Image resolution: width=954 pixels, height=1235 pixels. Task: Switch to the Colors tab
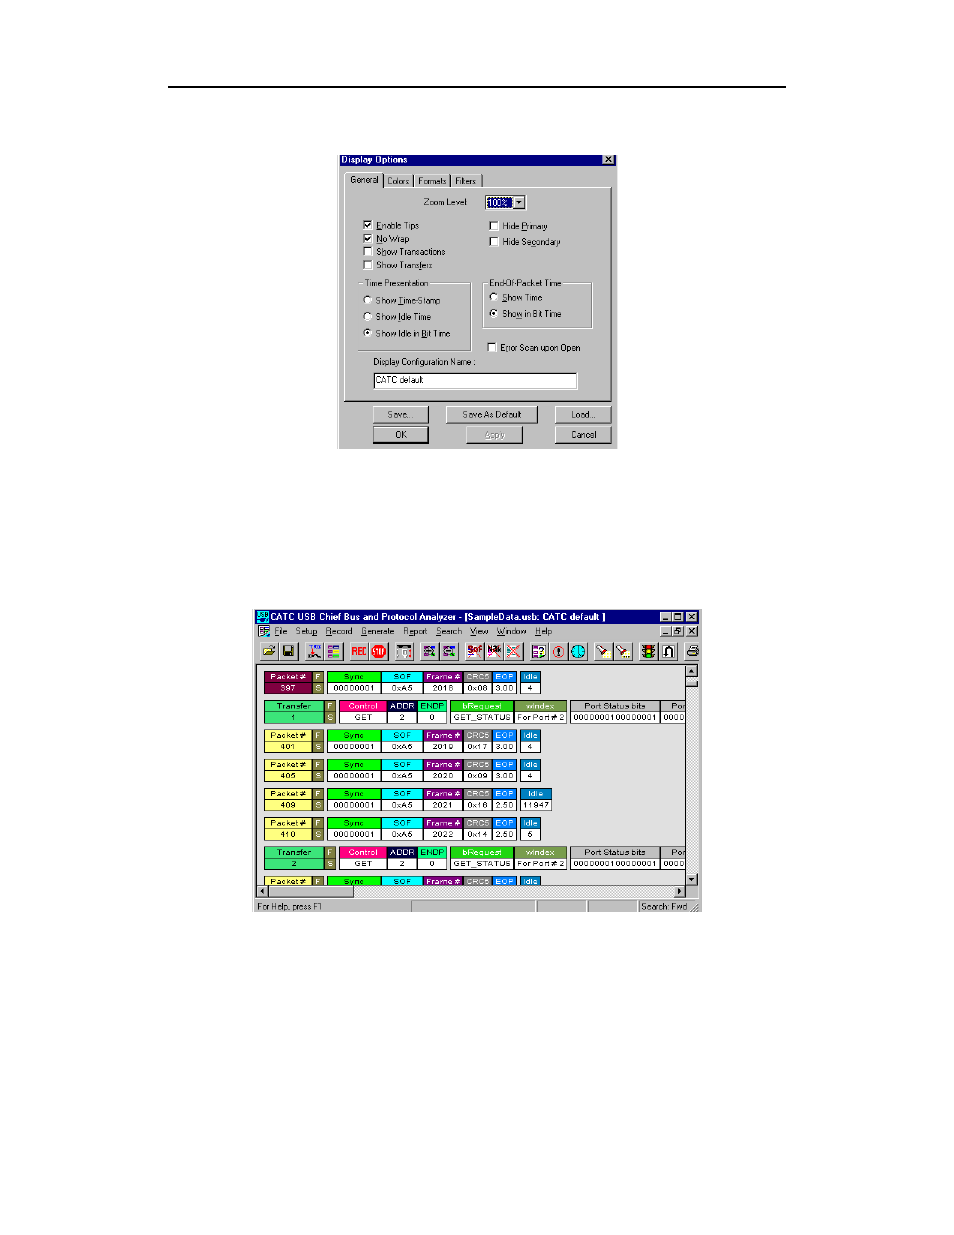pos(398,181)
